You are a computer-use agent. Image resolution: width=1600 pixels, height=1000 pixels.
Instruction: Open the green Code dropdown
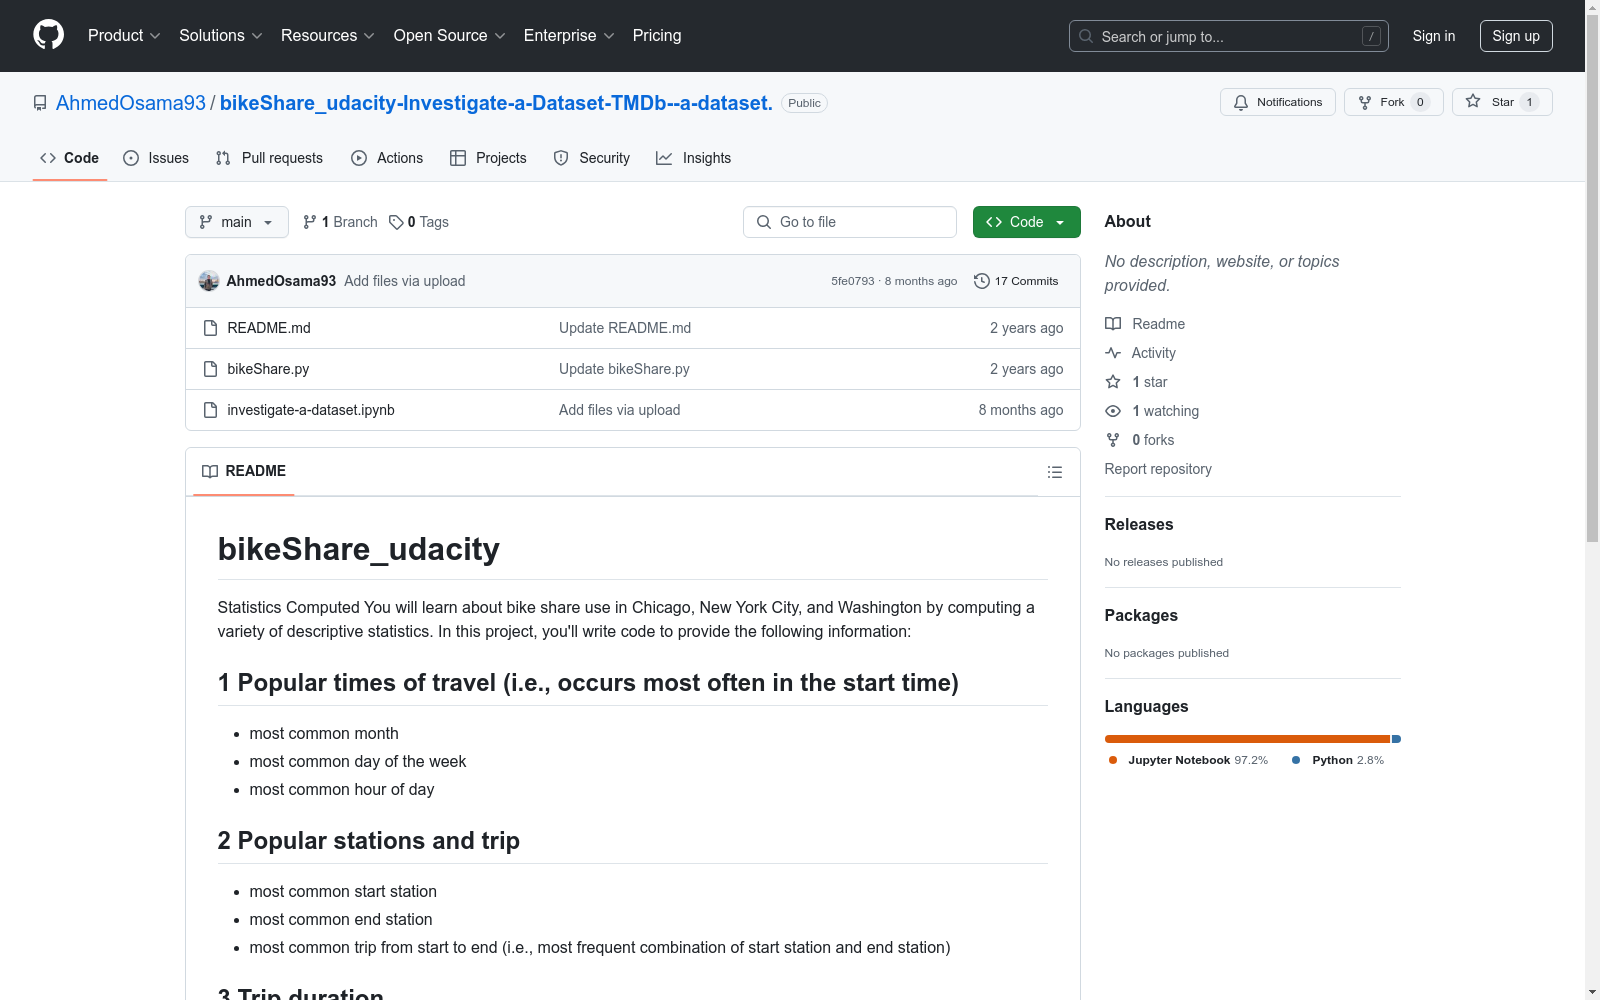(x=1027, y=222)
